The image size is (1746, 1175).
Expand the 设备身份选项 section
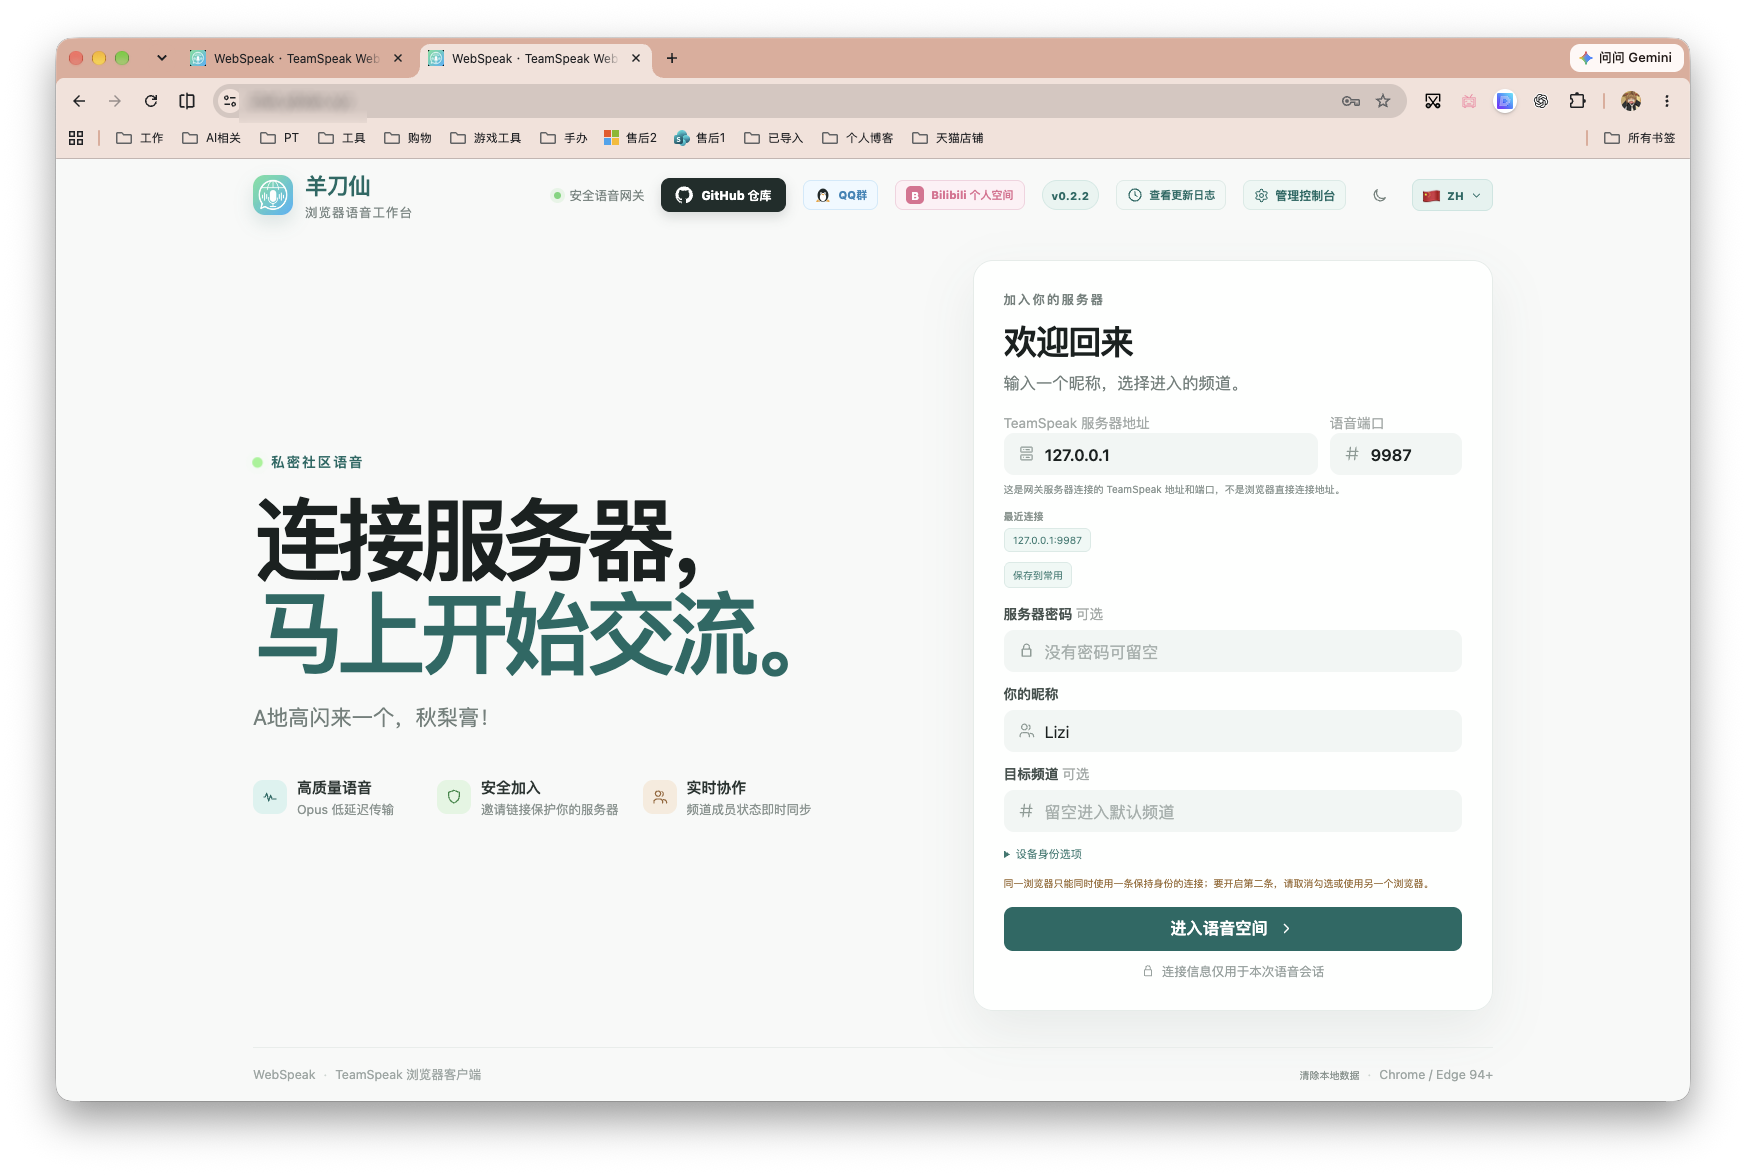(x=1043, y=854)
